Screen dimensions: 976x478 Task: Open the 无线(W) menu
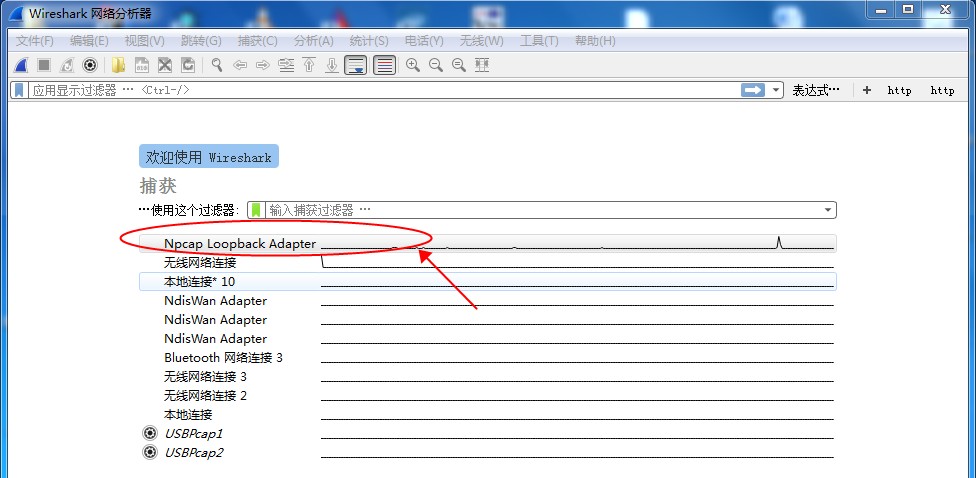pos(482,40)
